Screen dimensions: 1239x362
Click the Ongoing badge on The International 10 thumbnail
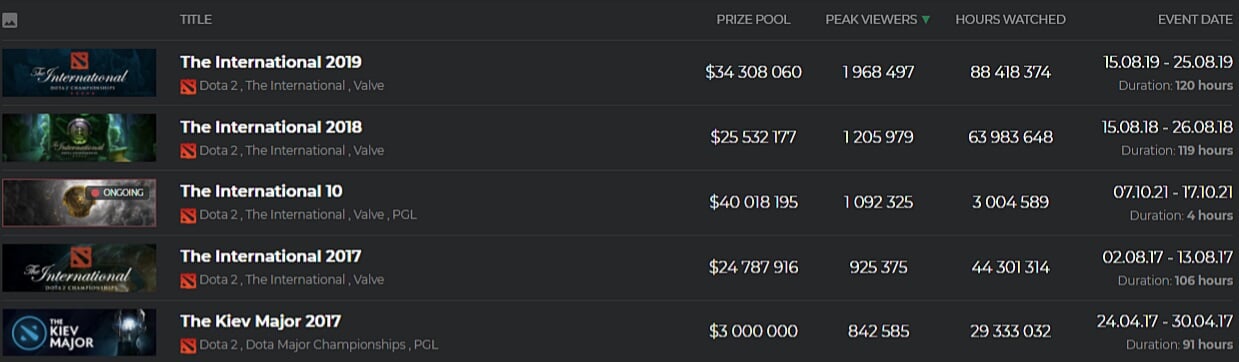coord(118,192)
